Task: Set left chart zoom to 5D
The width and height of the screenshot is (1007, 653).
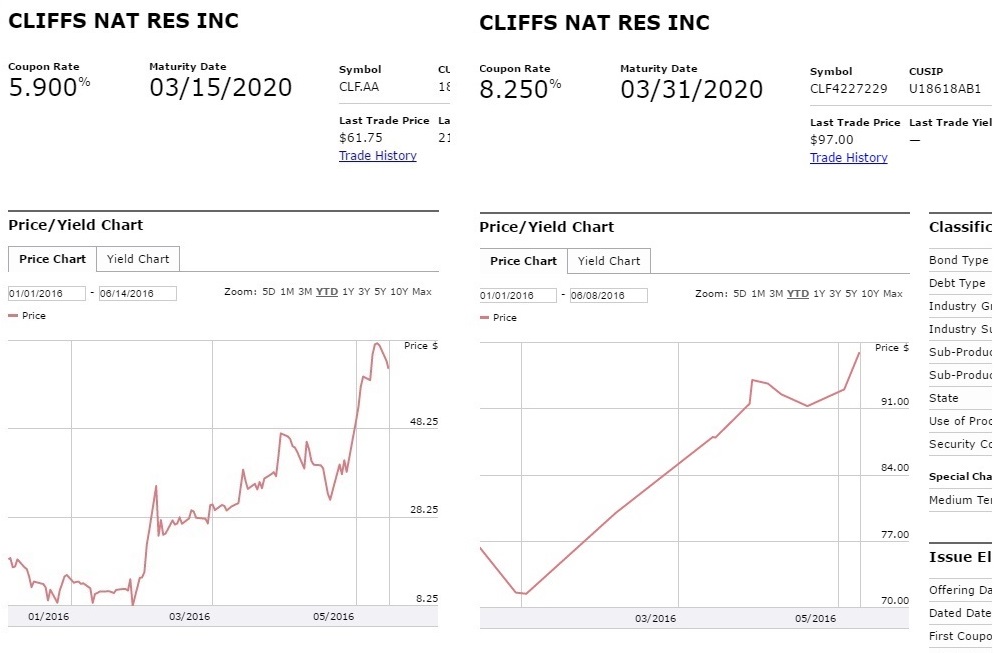Action: tap(268, 292)
